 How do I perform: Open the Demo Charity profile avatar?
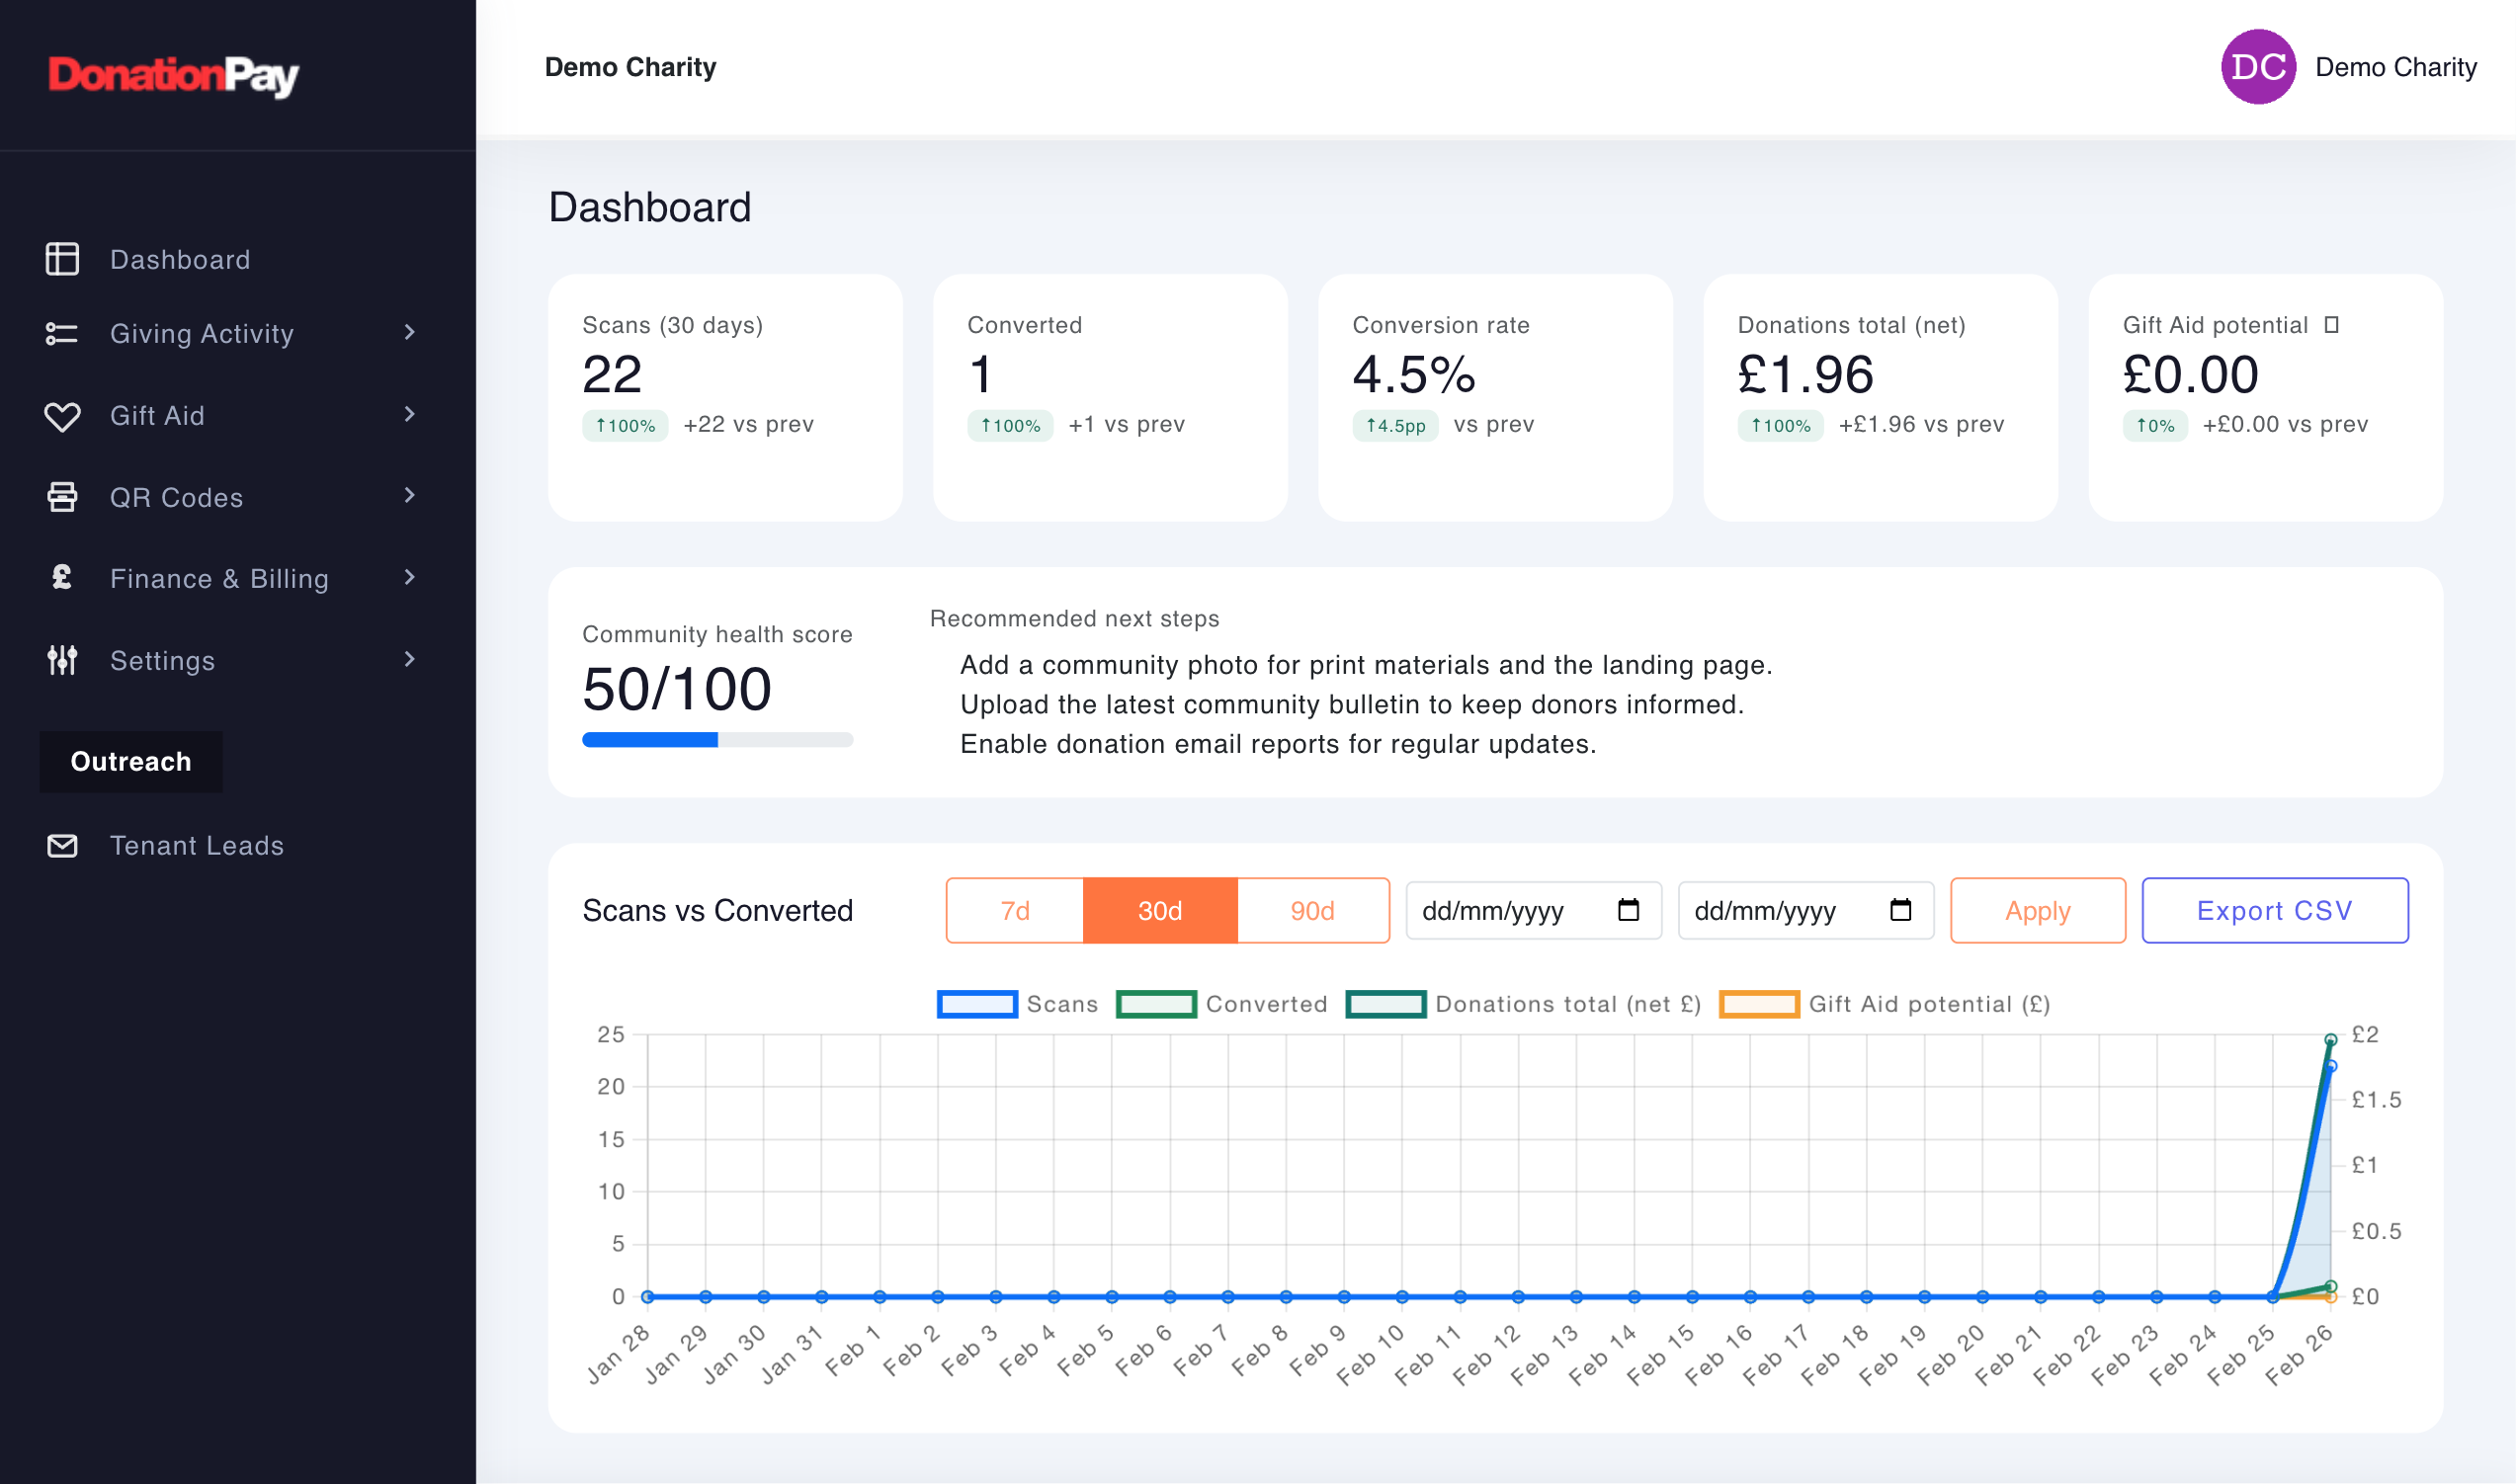pyautogui.click(x=2257, y=67)
